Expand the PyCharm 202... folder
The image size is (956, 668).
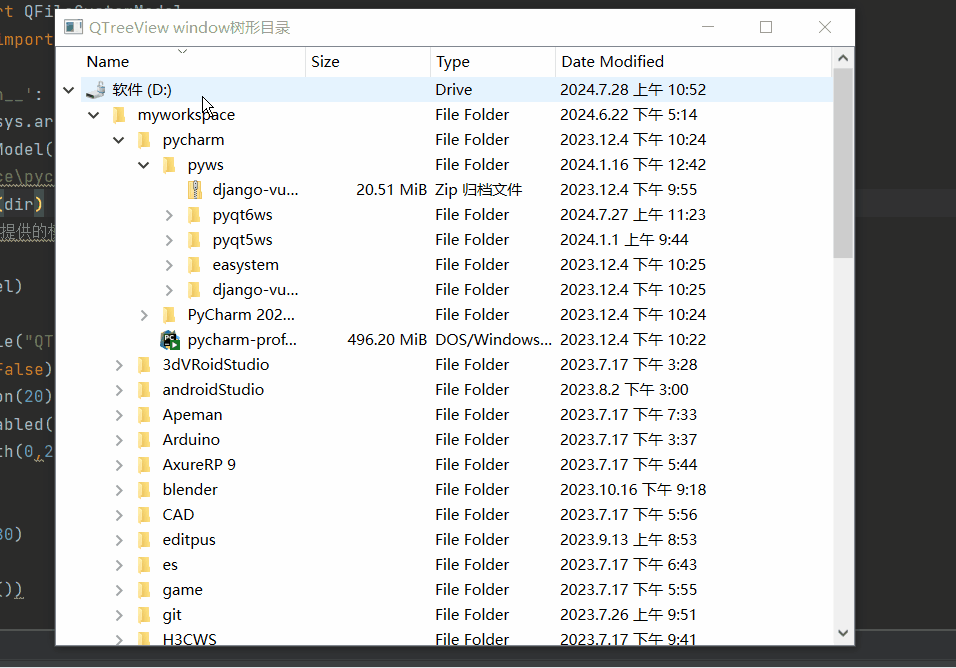point(144,315)
